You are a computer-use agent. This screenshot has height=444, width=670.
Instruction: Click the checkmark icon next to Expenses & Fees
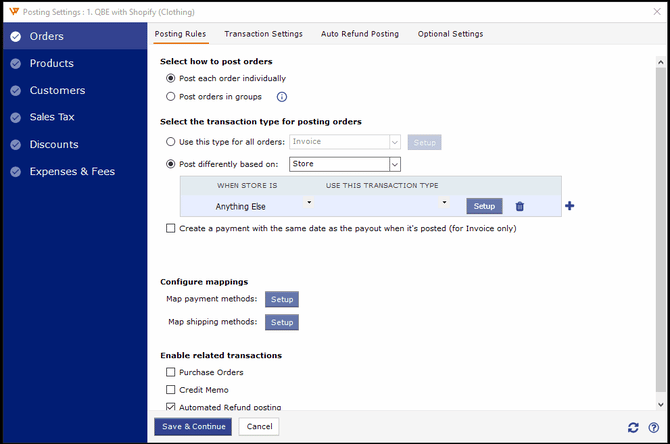click(14, 172)
